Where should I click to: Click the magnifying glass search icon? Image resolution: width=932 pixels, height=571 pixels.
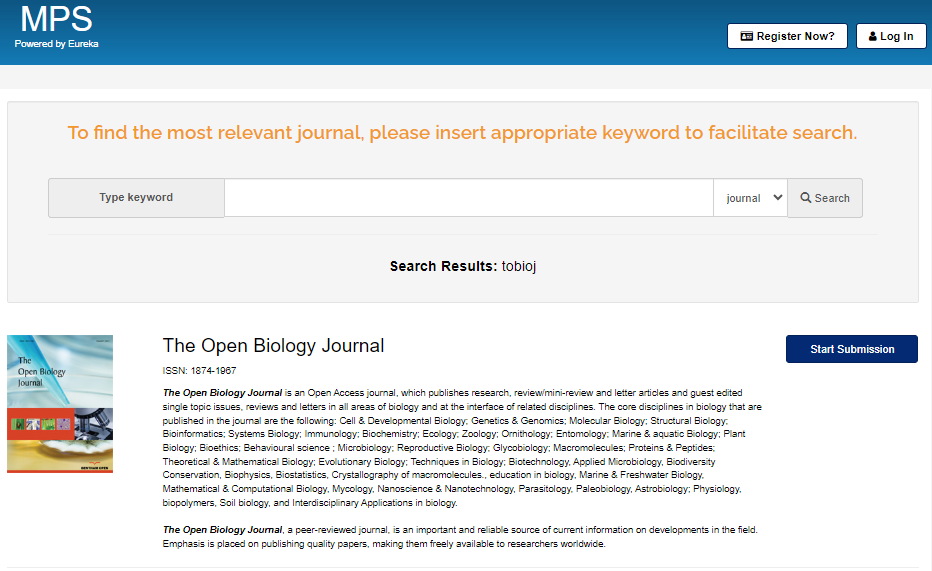pos(806,198)
